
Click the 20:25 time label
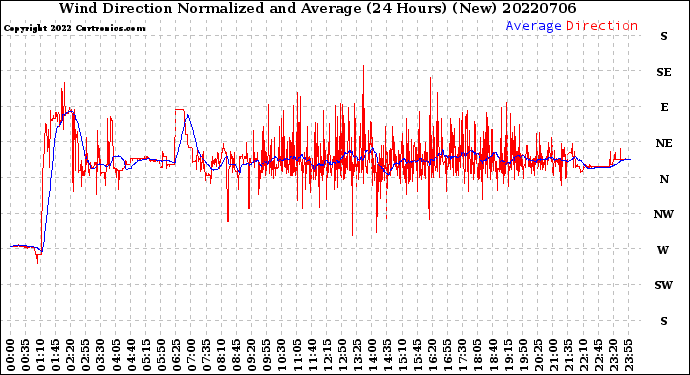[538, 355]
